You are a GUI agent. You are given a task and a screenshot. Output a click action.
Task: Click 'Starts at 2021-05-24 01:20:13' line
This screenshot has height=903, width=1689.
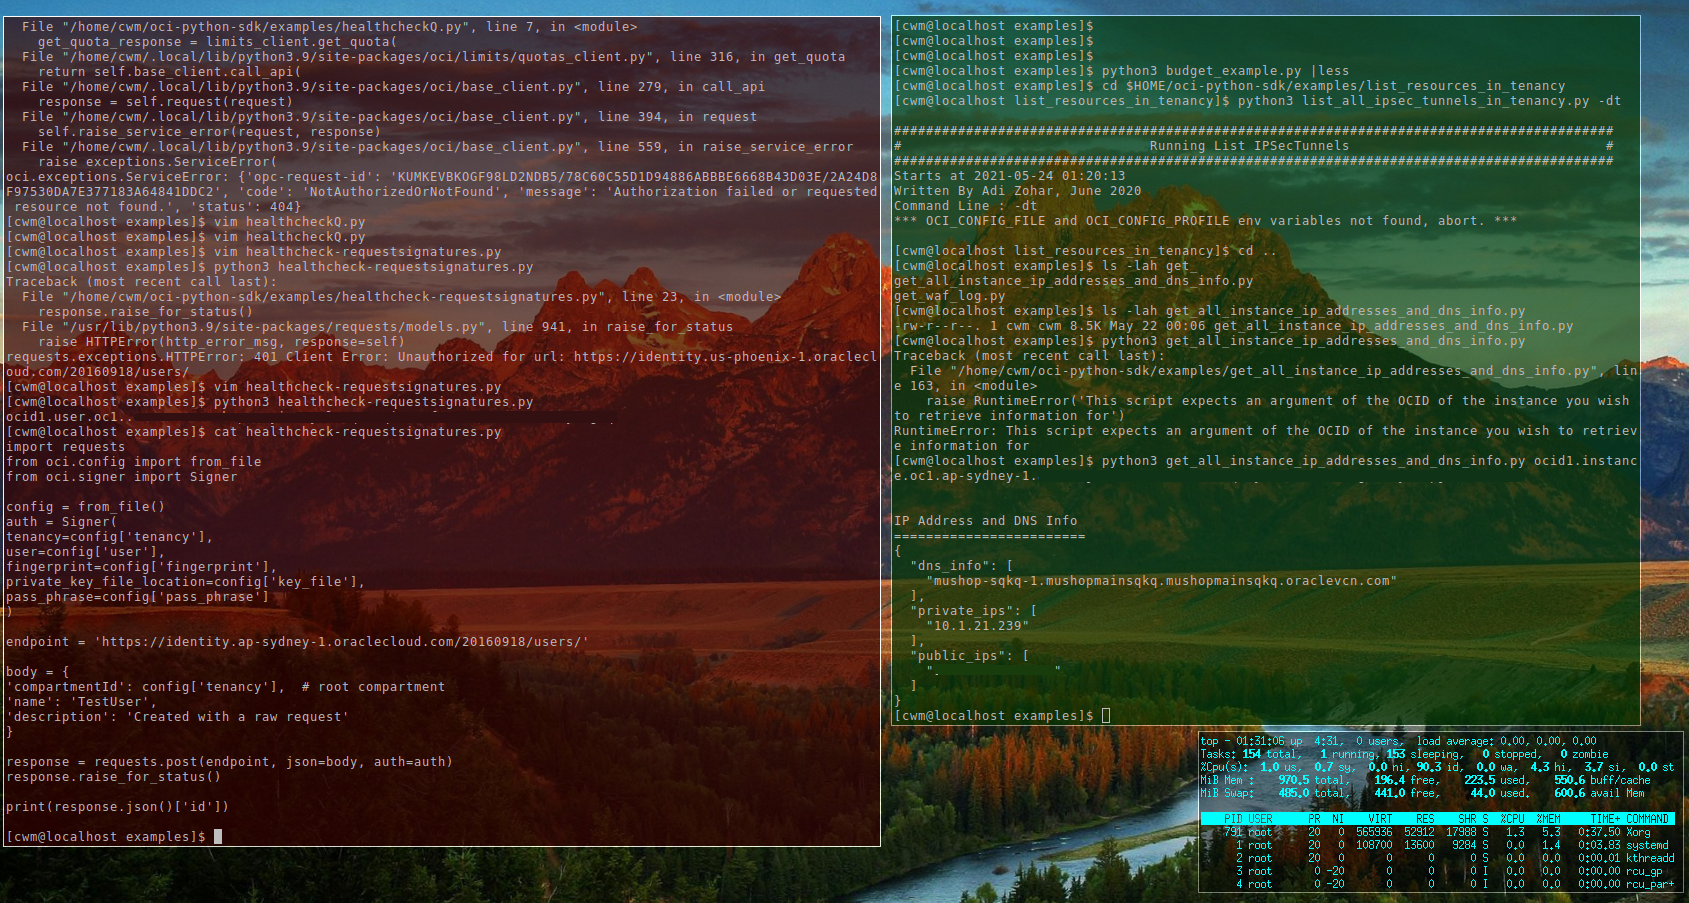click(x=1009, y=176)
